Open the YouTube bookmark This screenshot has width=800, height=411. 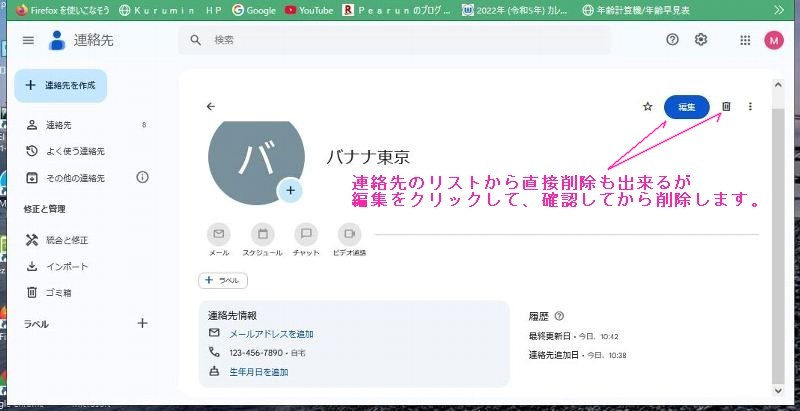pyautogui.click(x=309, y=10)
